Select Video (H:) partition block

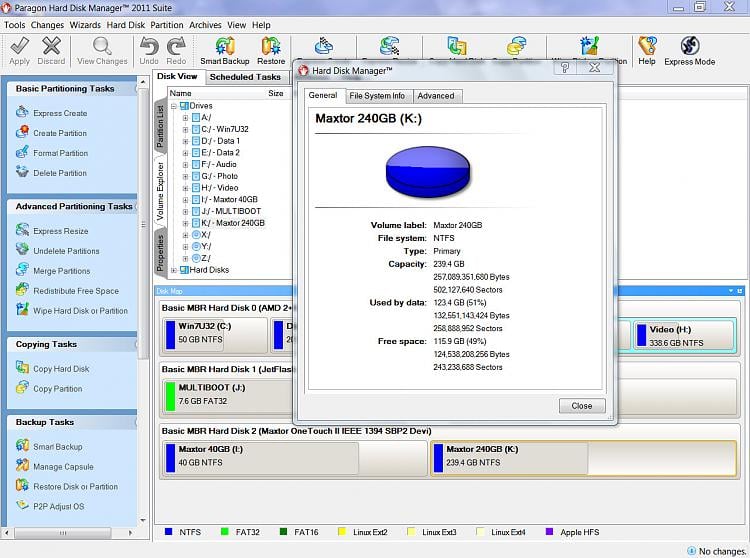pos(684,335)
